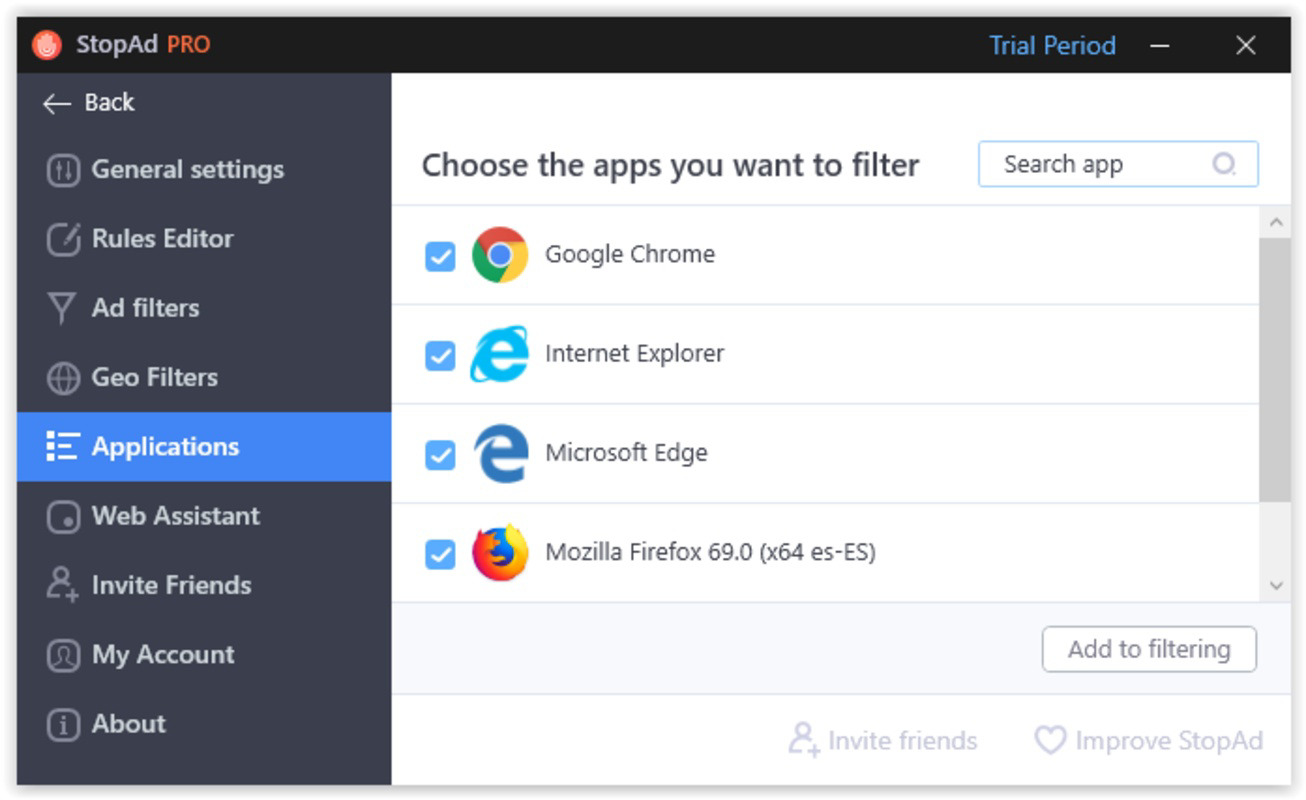Click the Mozilla Firefox app icon
This screenshot has height=800, width=1306.
tap(500, 552)
